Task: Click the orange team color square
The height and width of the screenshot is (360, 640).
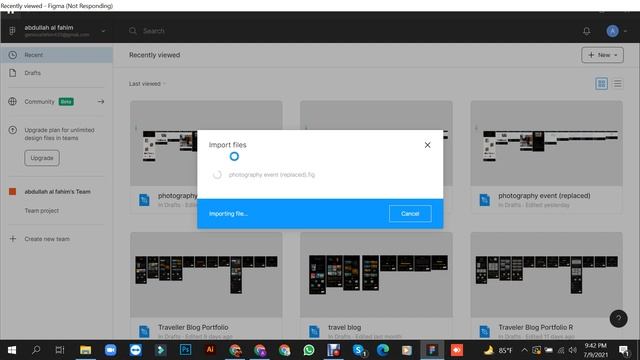Action: click(x=13, y=191)
